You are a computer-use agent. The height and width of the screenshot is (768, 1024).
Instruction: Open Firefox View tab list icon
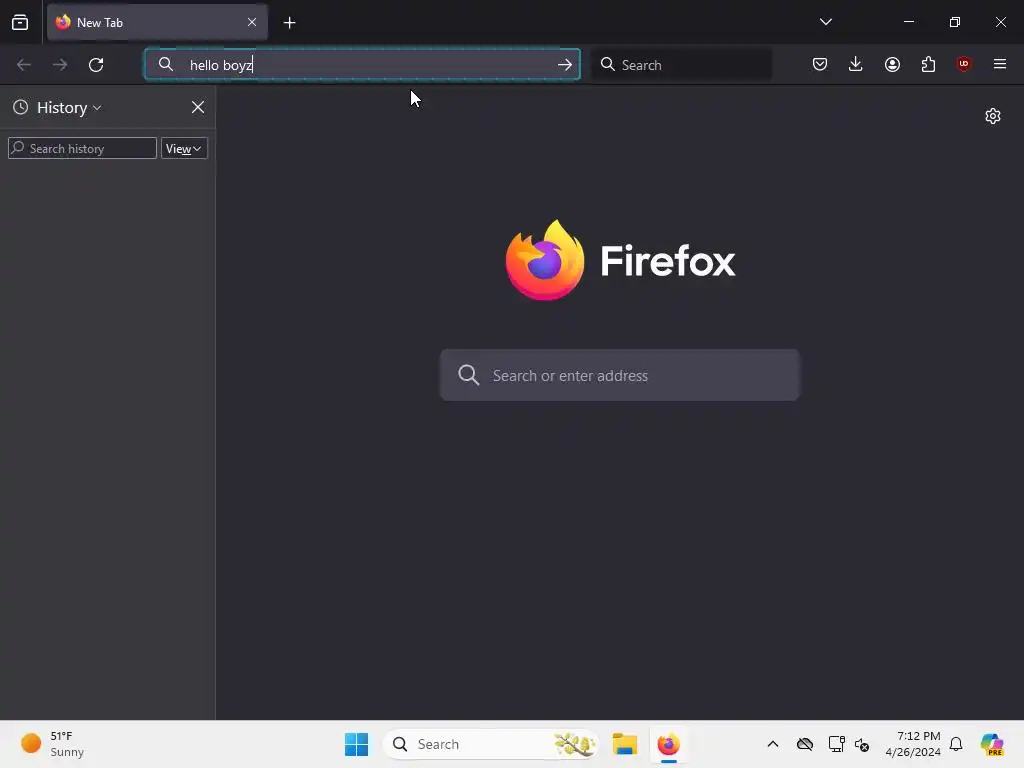pyautogui.click(x=20, y=23)
